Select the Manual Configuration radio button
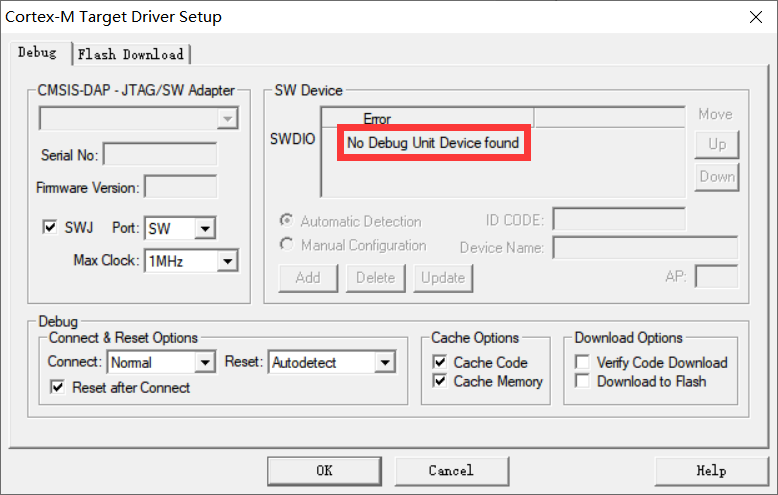Viewport: 778px width, 495px height. 286,245
